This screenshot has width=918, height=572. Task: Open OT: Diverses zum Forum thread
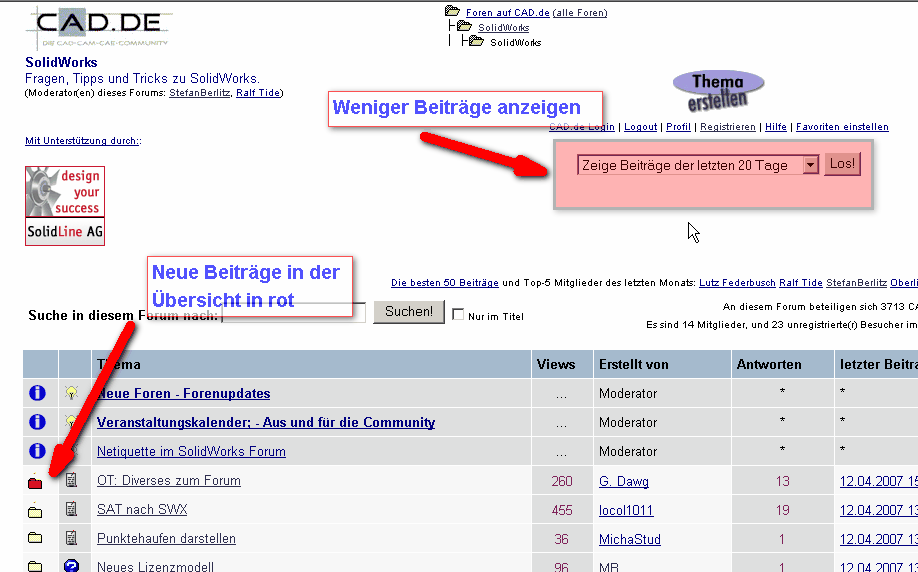[169, 481]
